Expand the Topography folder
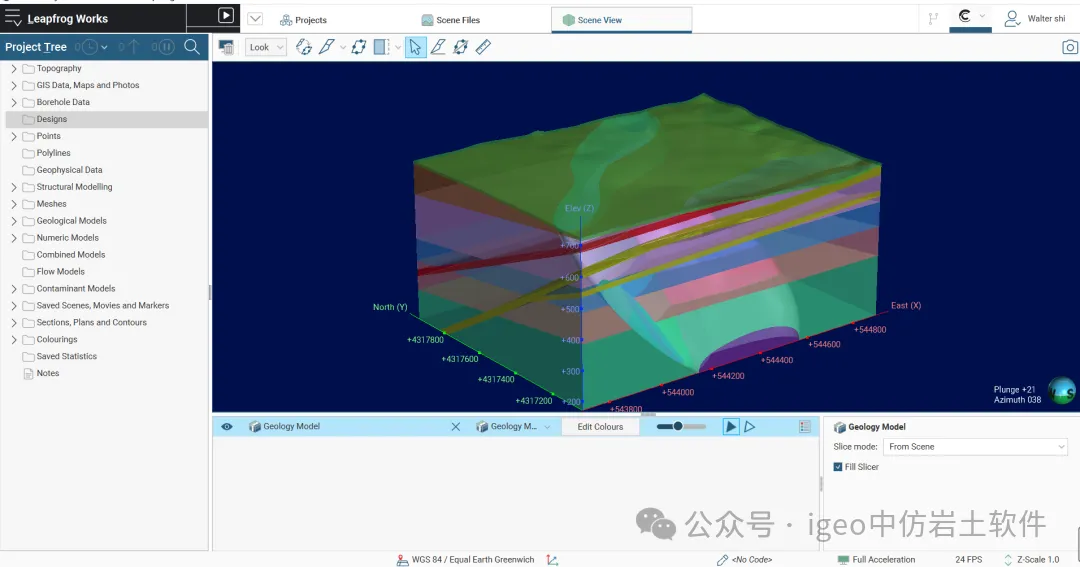 [14, 69]
